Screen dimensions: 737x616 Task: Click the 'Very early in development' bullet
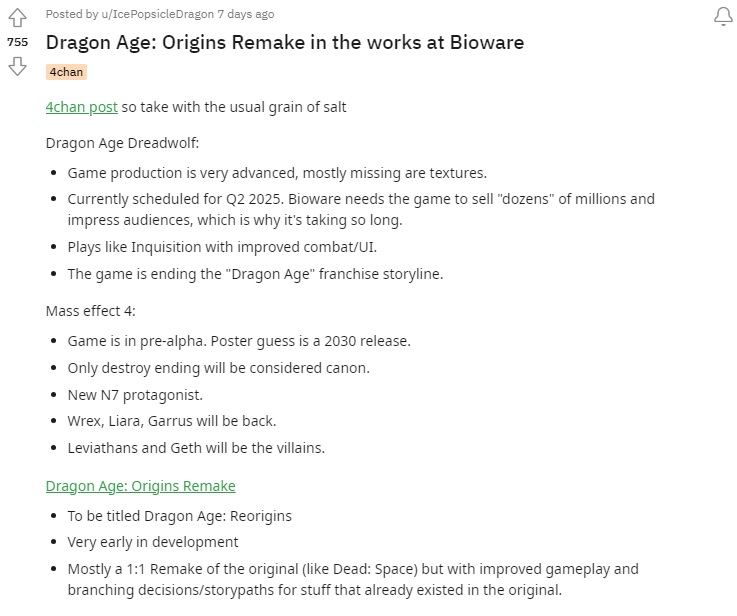[x=153, y=542]
